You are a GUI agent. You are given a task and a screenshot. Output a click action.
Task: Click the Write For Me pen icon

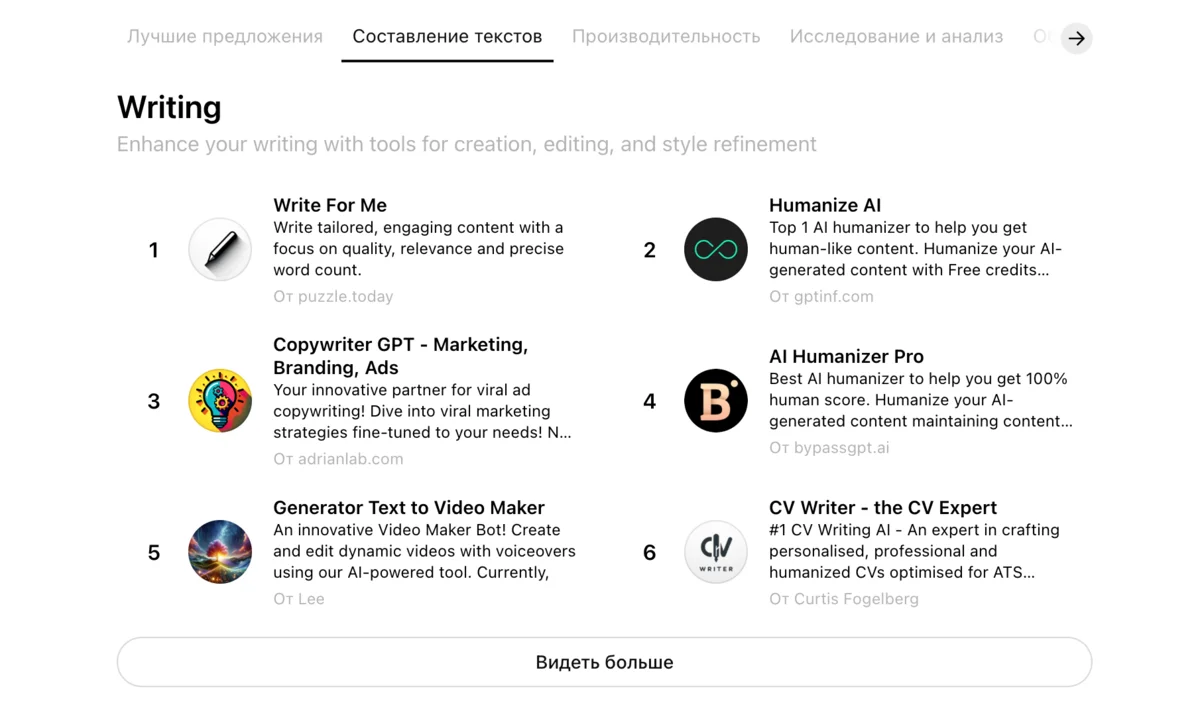[x=220, y=250]
